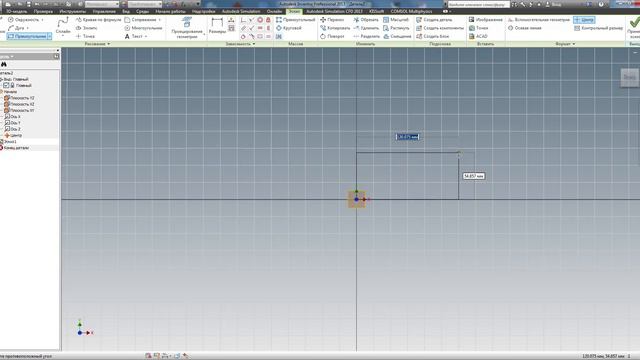Select the Масштаб (scale) tool
The width and height of the screenshot is (640, 360).
click(396, 20)
